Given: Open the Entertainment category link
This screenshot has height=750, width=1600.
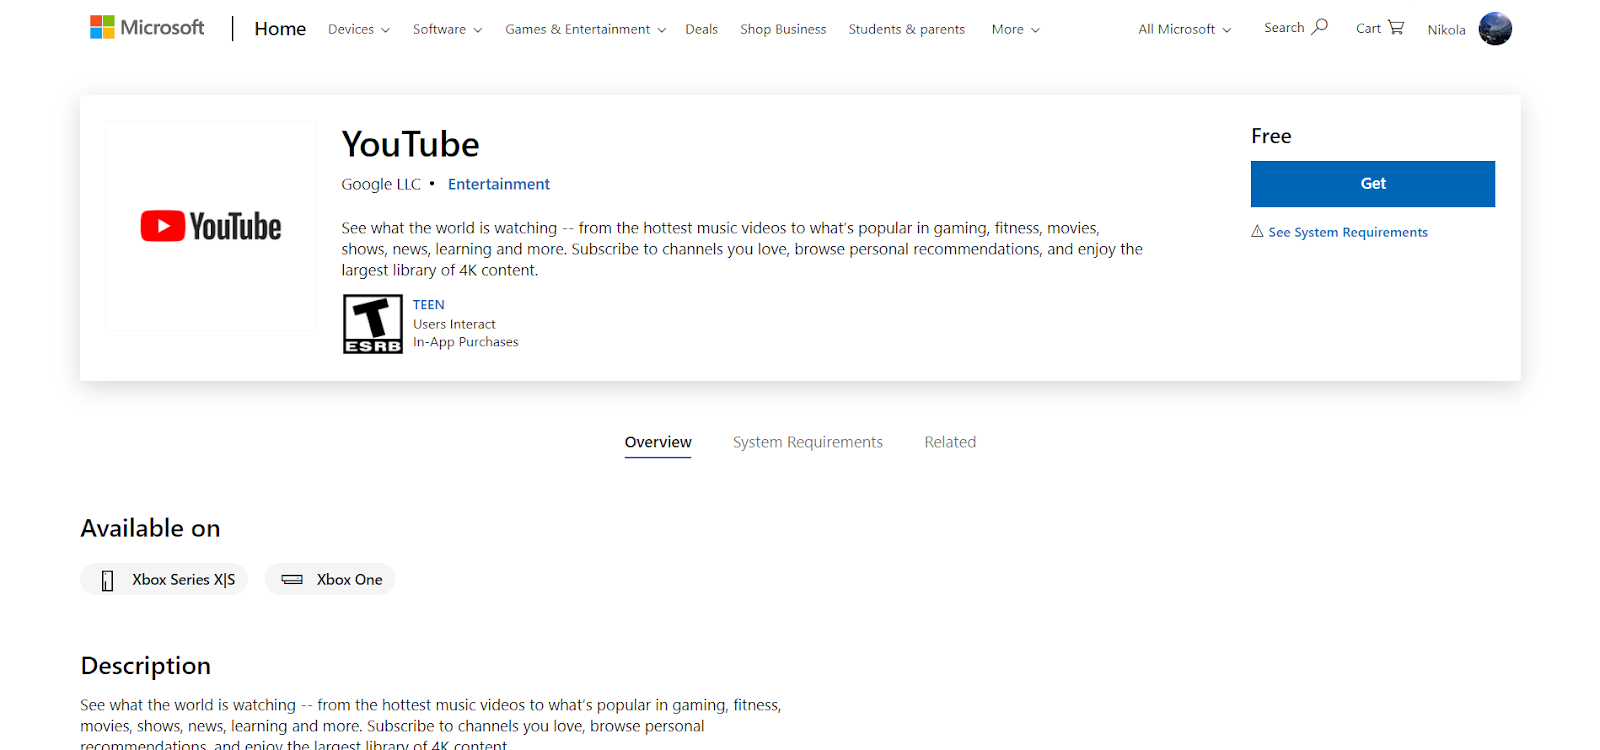Looking at the screenshot, I should tap(499, 184).
